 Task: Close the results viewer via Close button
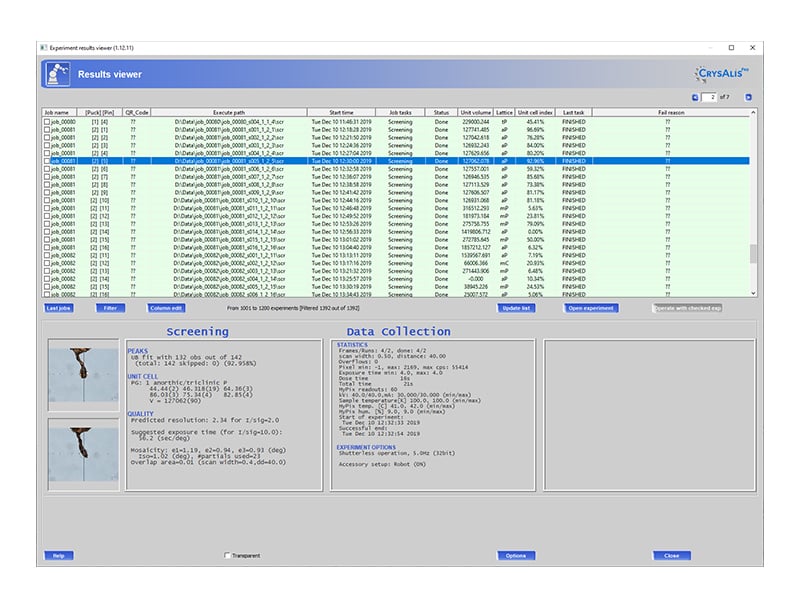(x=672, y=555)
